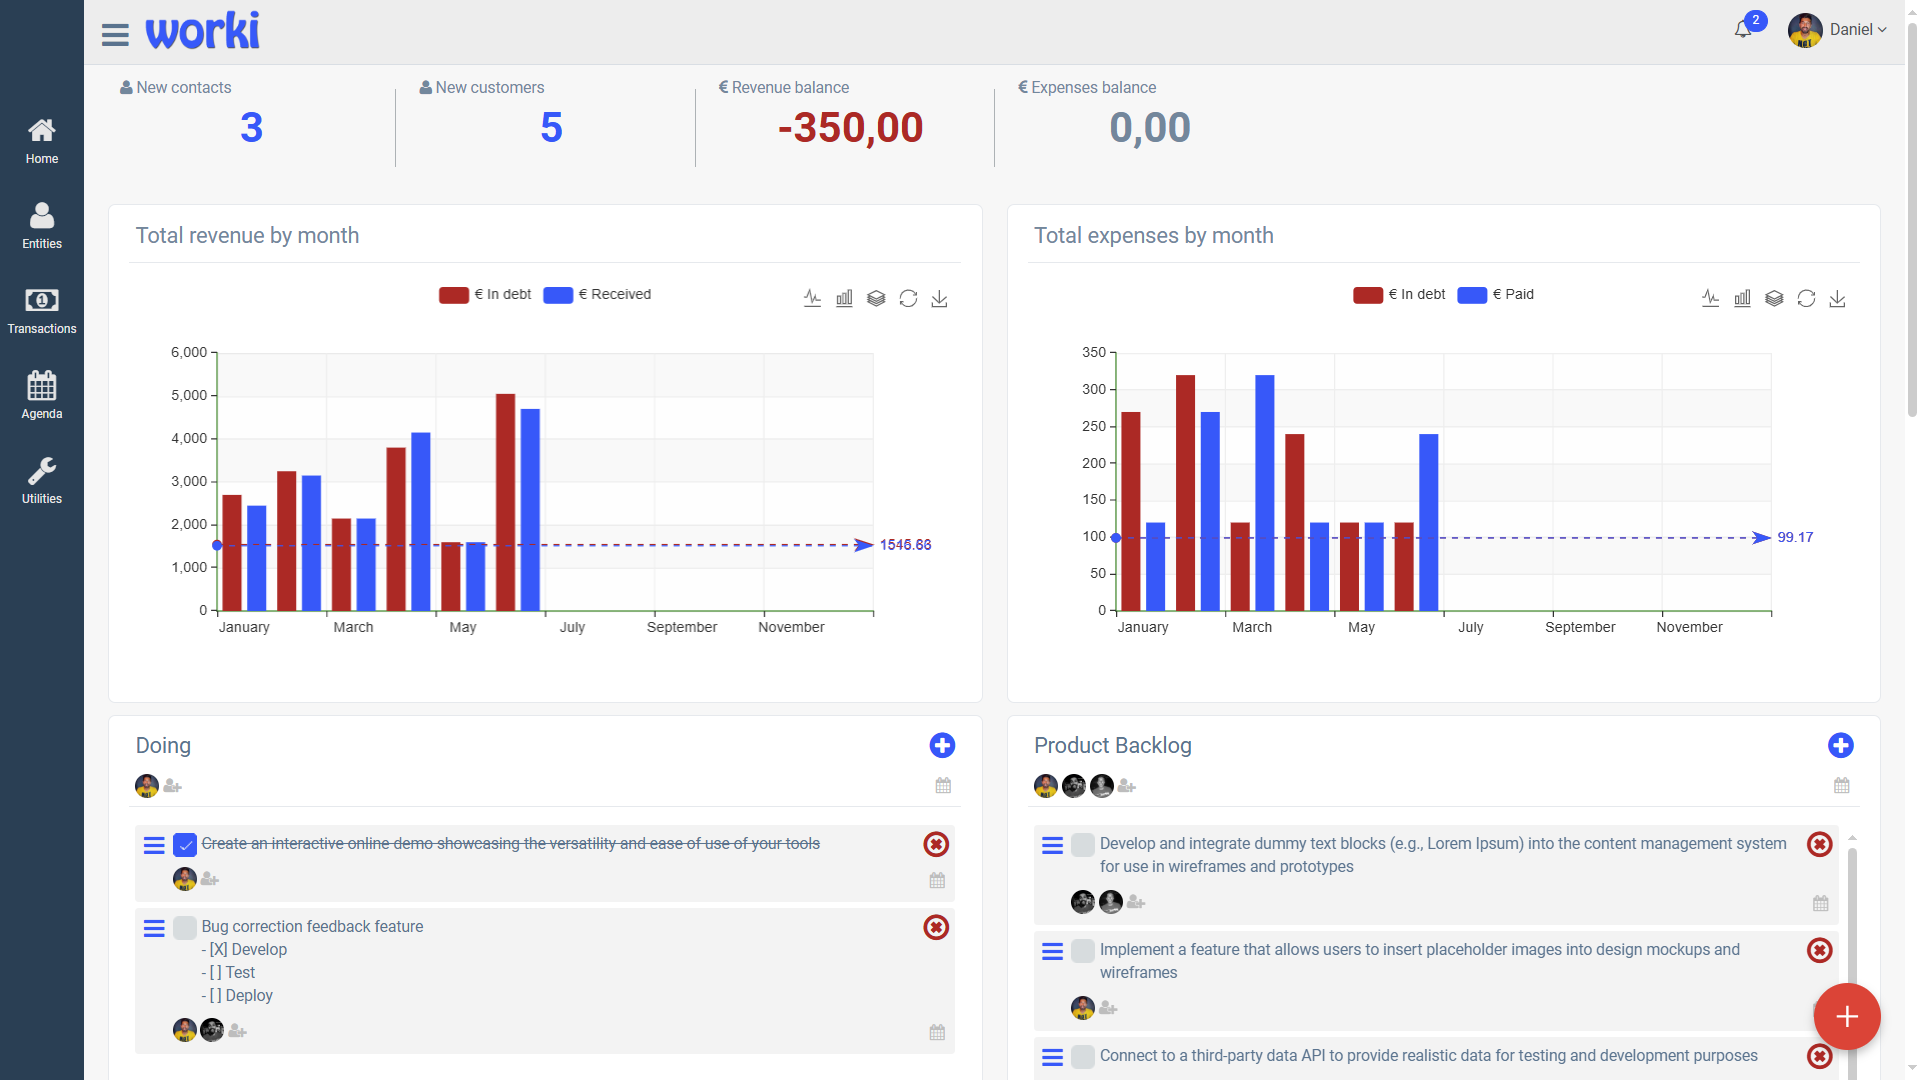Go to Home in the sidebar
The image size is (1920, 1080).
click(42, 141)
